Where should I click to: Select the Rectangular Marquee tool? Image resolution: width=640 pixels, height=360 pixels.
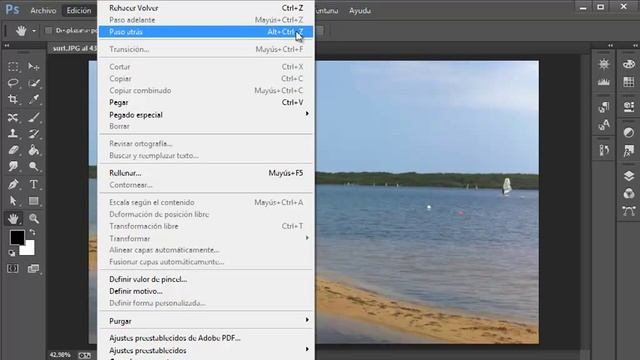click(13, 67)
